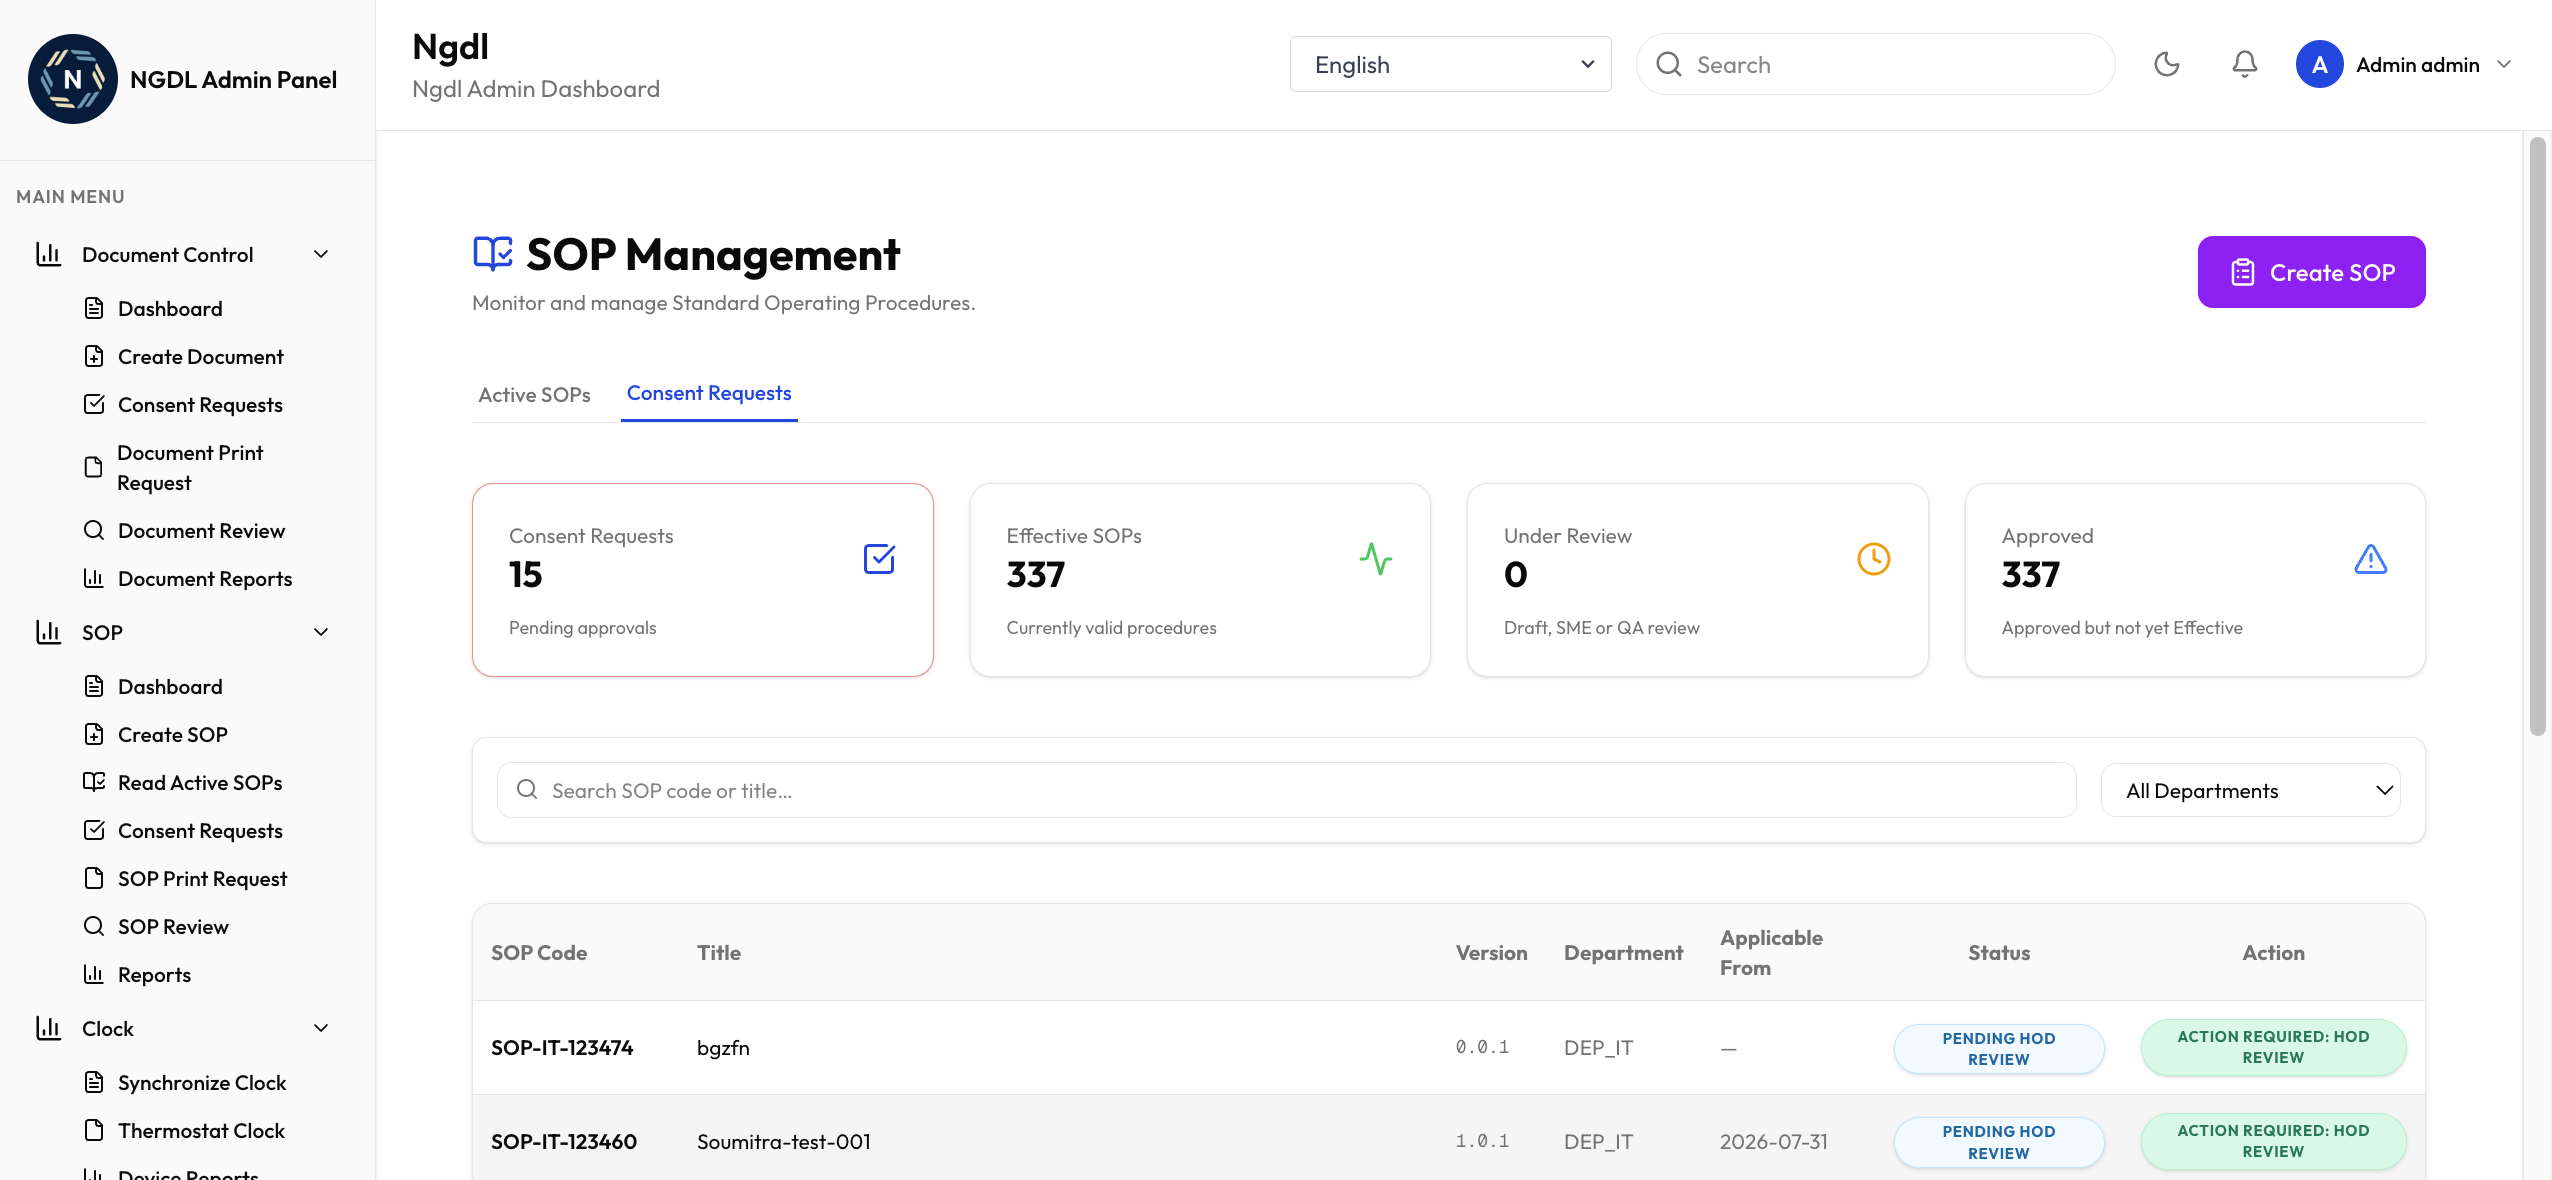
Task: Open Synchronize Clock in the sidebar
Action: [x=202, y=1083]
